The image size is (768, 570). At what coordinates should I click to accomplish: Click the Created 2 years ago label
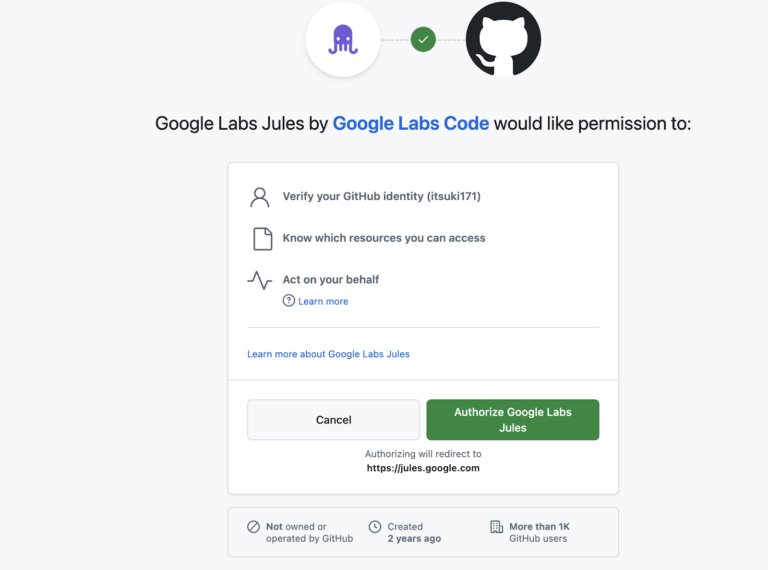coord(414,532)
